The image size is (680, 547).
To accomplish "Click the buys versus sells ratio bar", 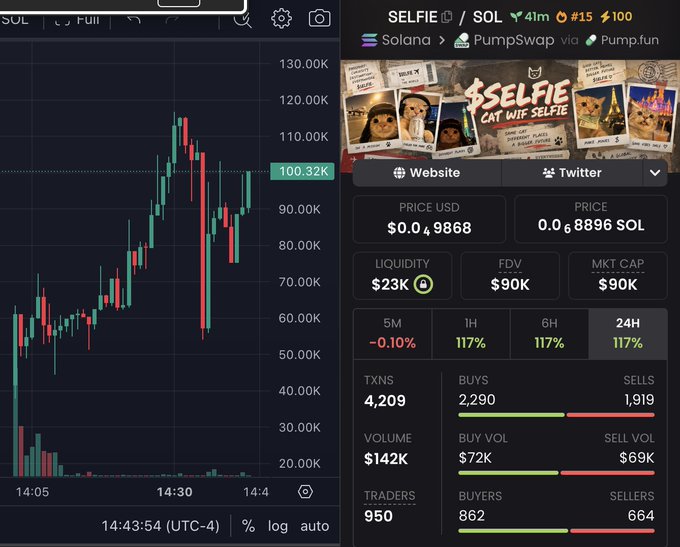I will pyautogui.click(x=556, y=415).
